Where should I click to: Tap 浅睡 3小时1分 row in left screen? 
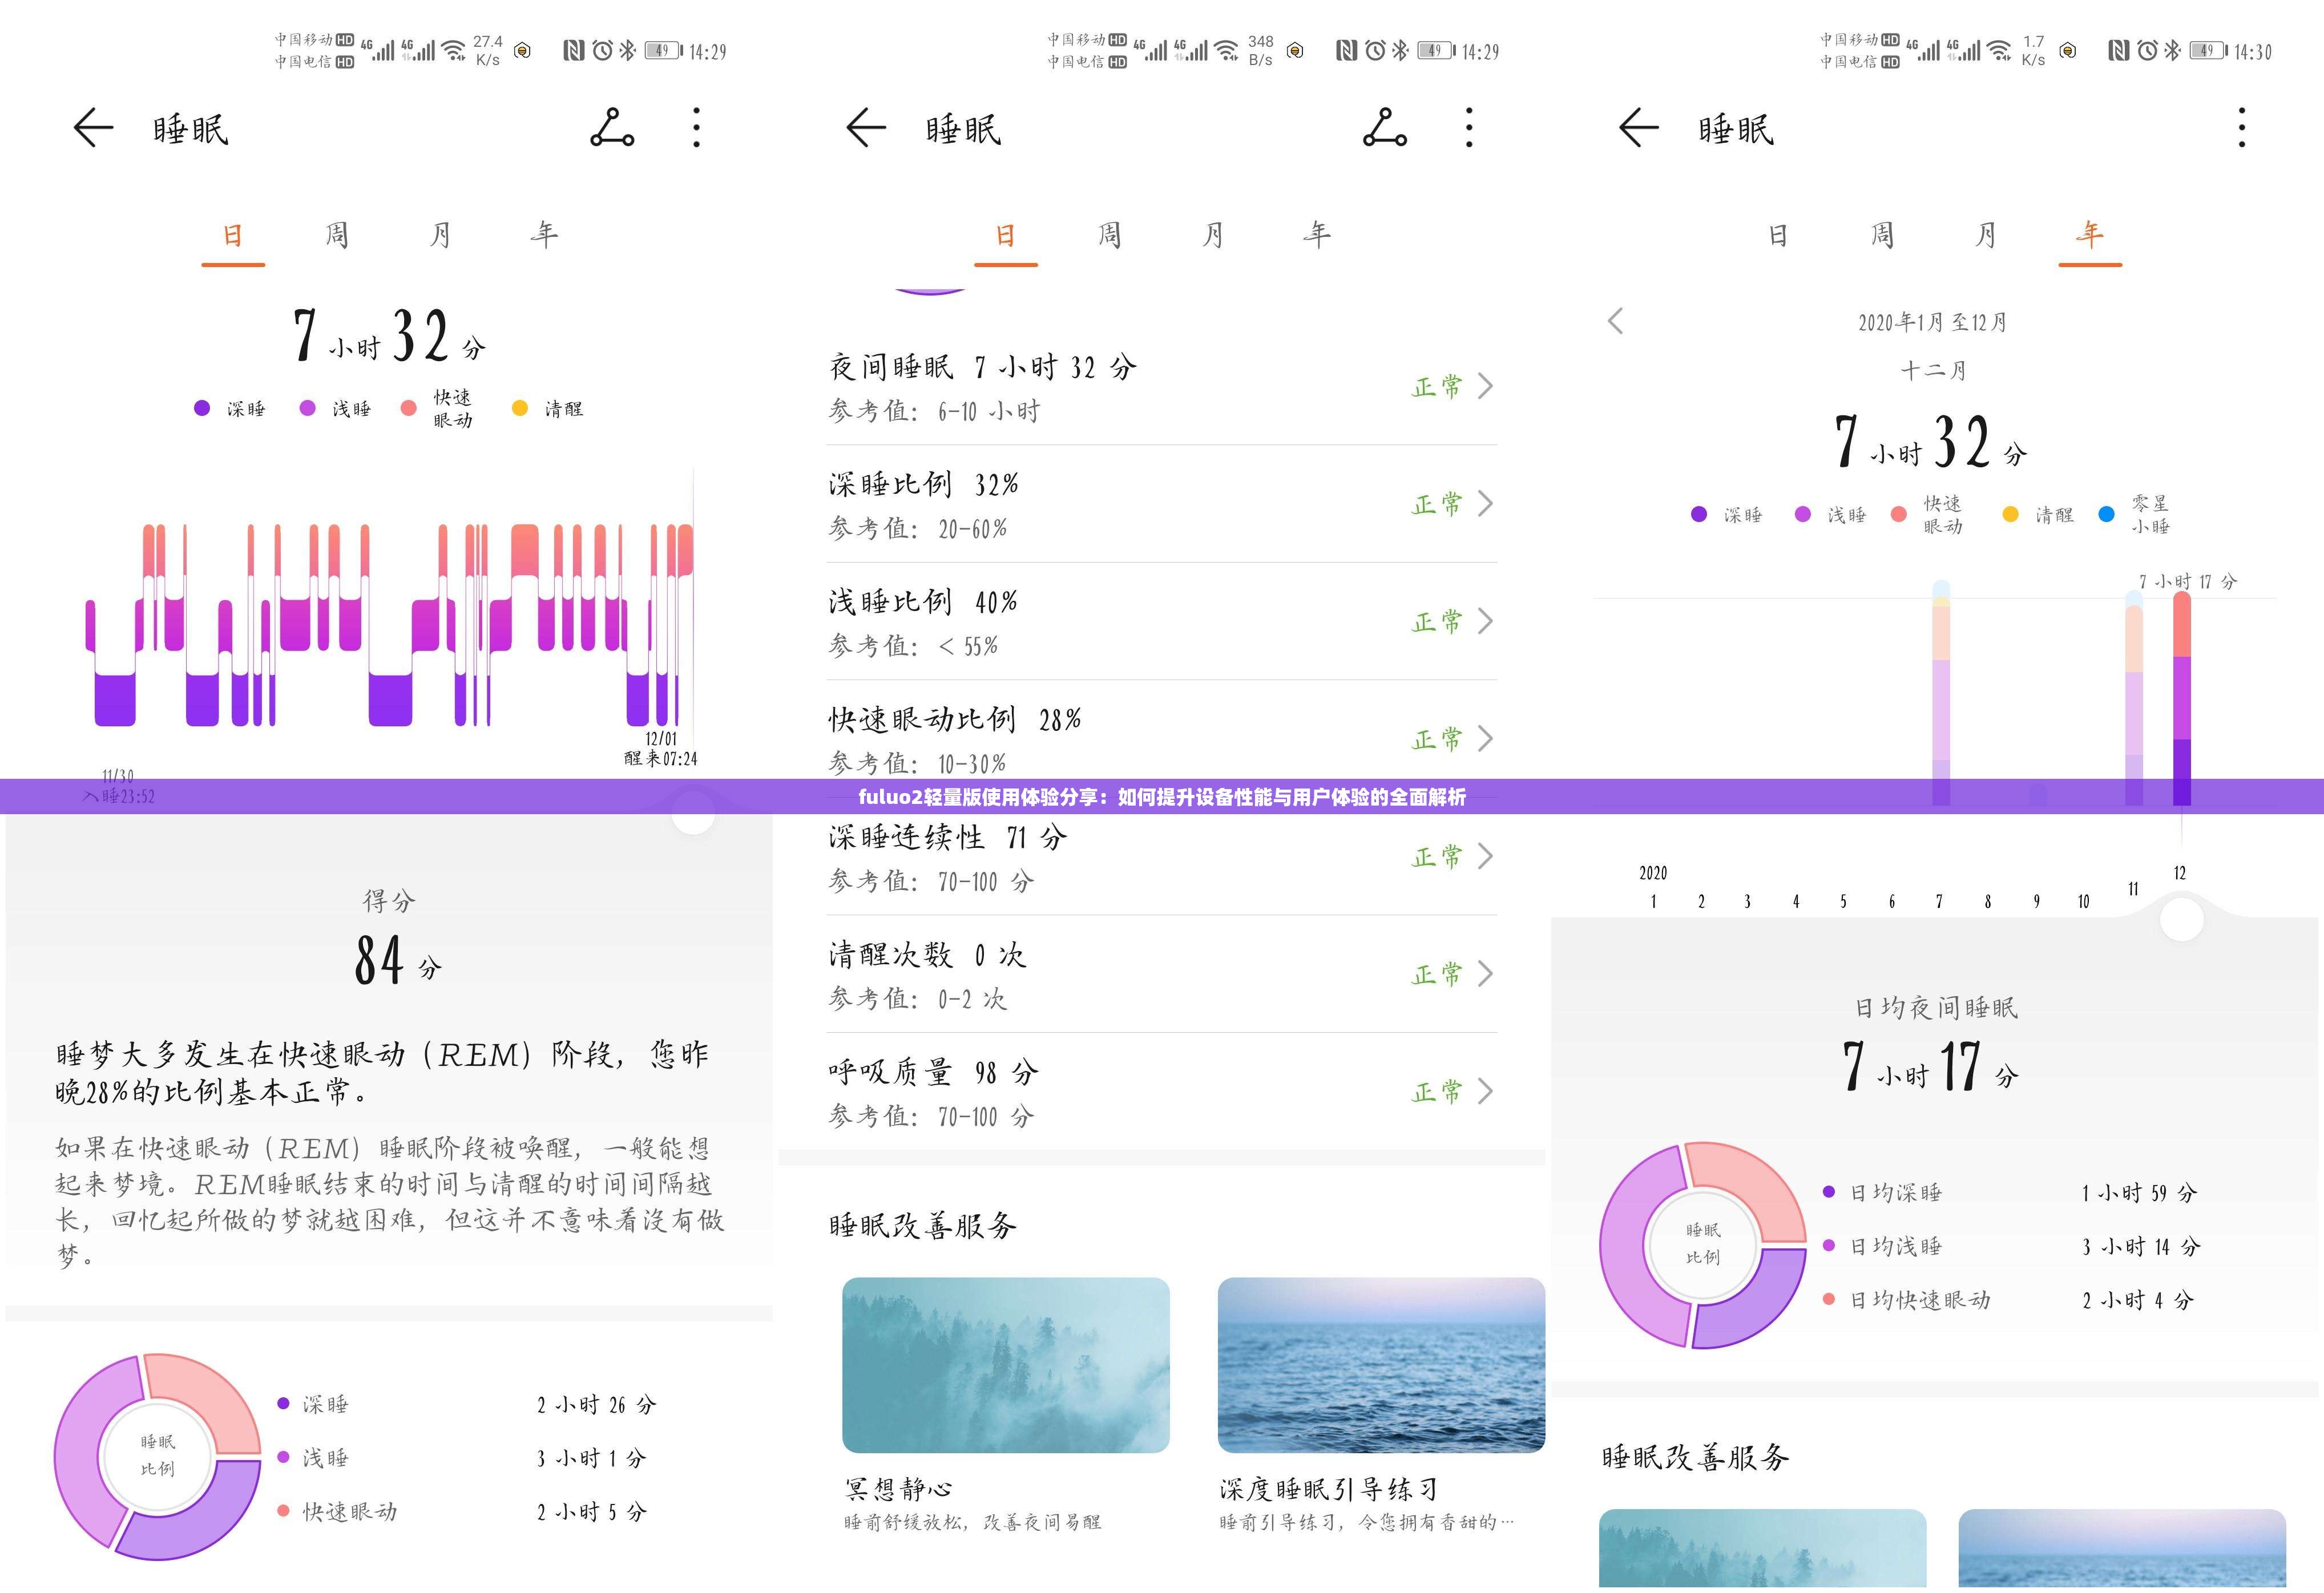point(462,1458)
